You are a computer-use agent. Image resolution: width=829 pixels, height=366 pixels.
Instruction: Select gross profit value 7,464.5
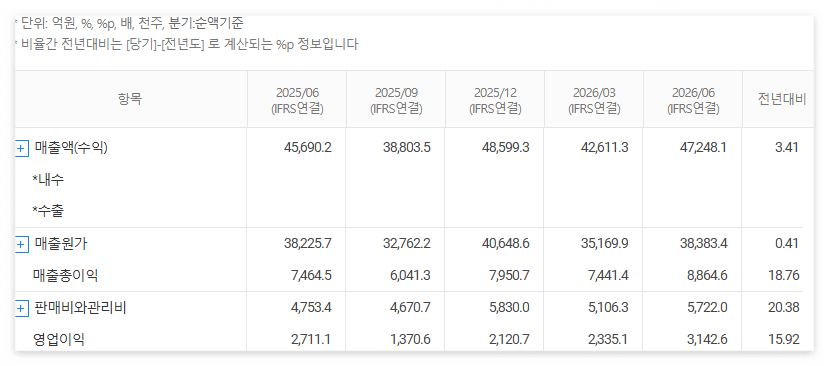point(311,276)
